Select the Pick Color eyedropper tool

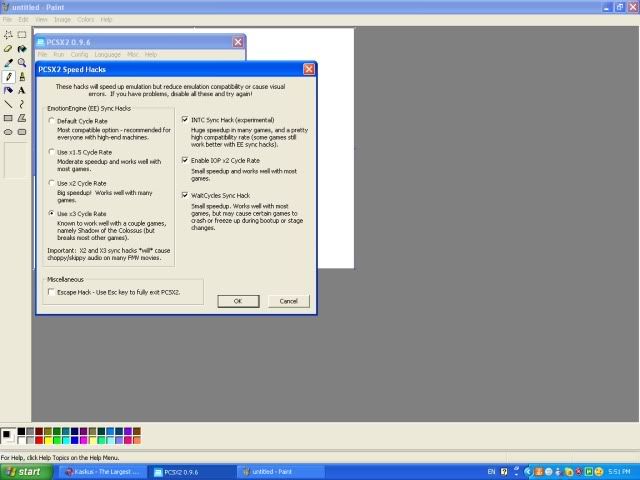click(x=8, y=62)
